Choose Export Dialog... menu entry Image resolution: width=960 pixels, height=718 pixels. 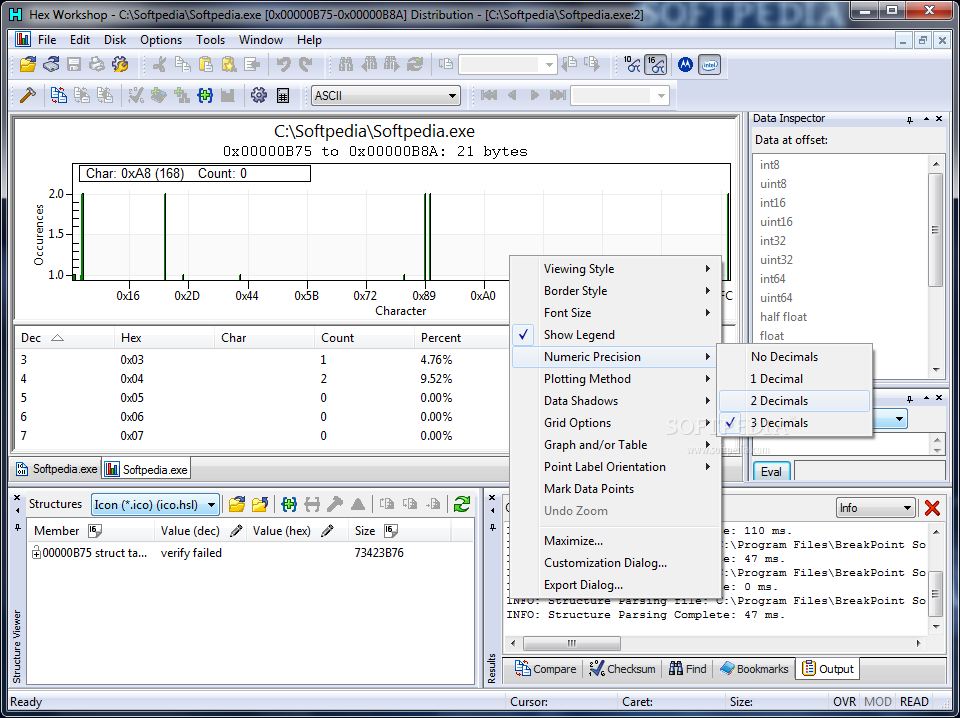pos(615,585)
